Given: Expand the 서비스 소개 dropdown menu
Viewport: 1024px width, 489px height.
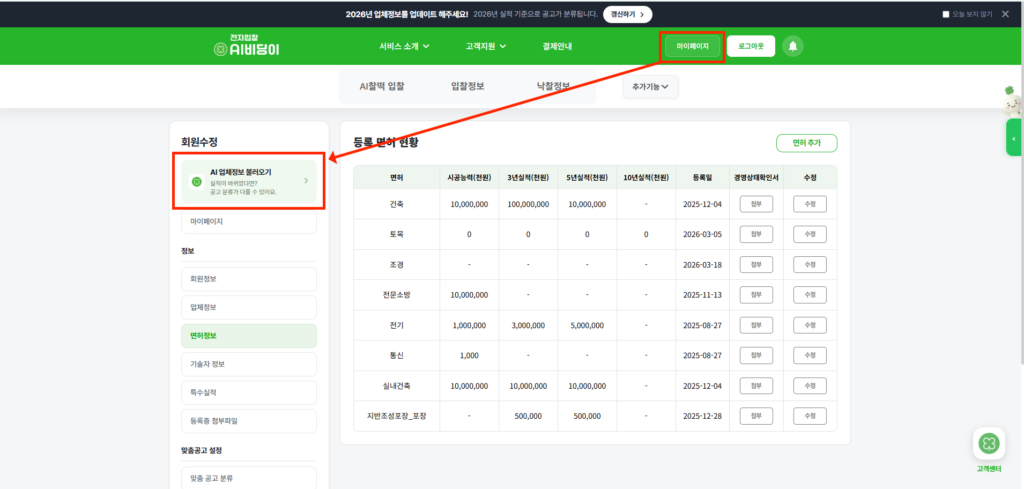Looking at the screenshot, I should [404, 46].
